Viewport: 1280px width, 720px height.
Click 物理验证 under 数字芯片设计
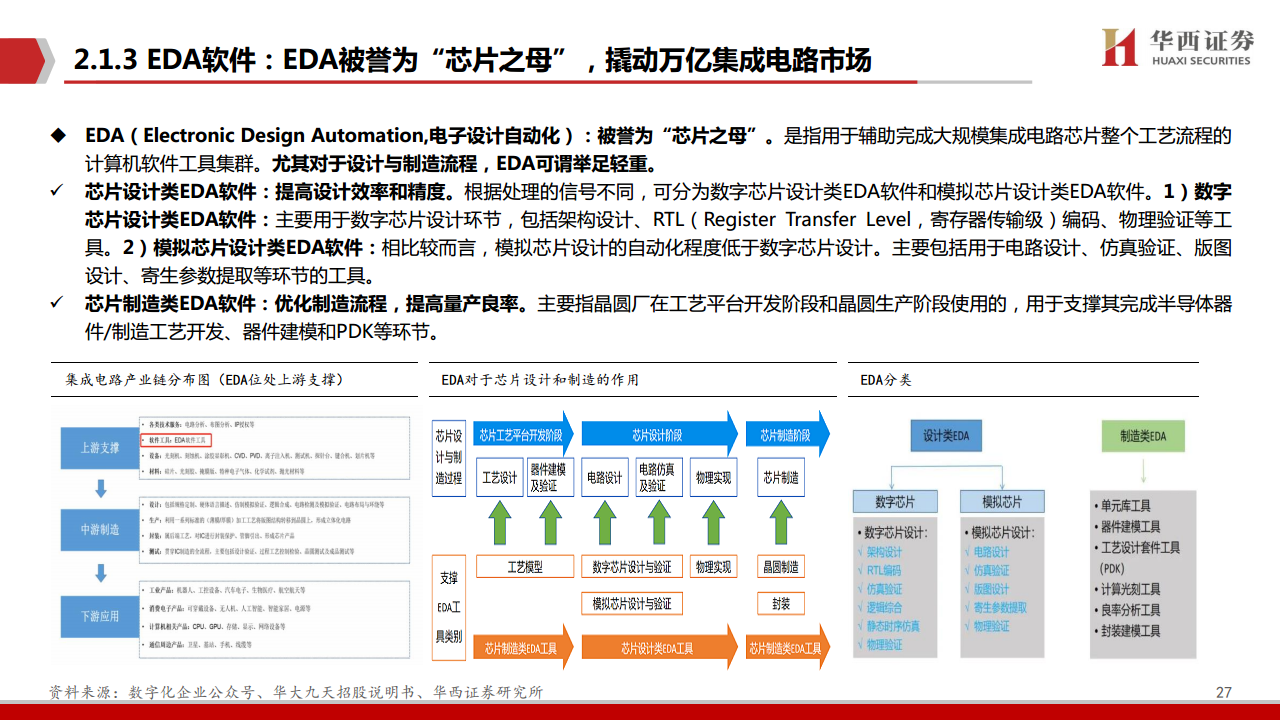(880, 645)
